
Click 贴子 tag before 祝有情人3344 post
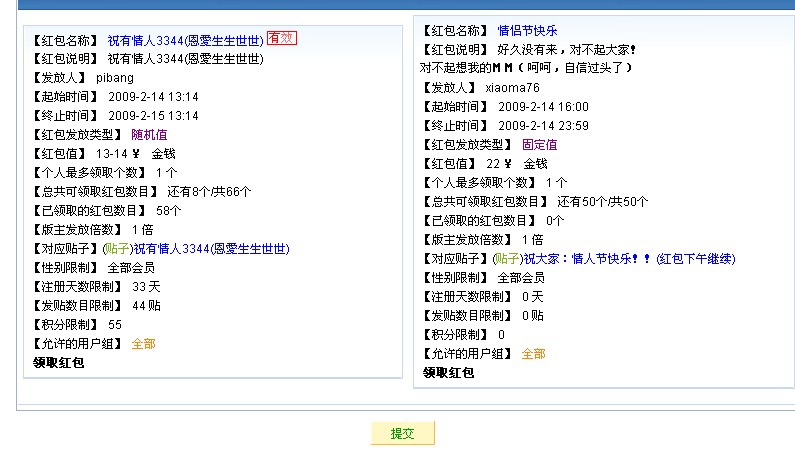[x=117, y=248]
